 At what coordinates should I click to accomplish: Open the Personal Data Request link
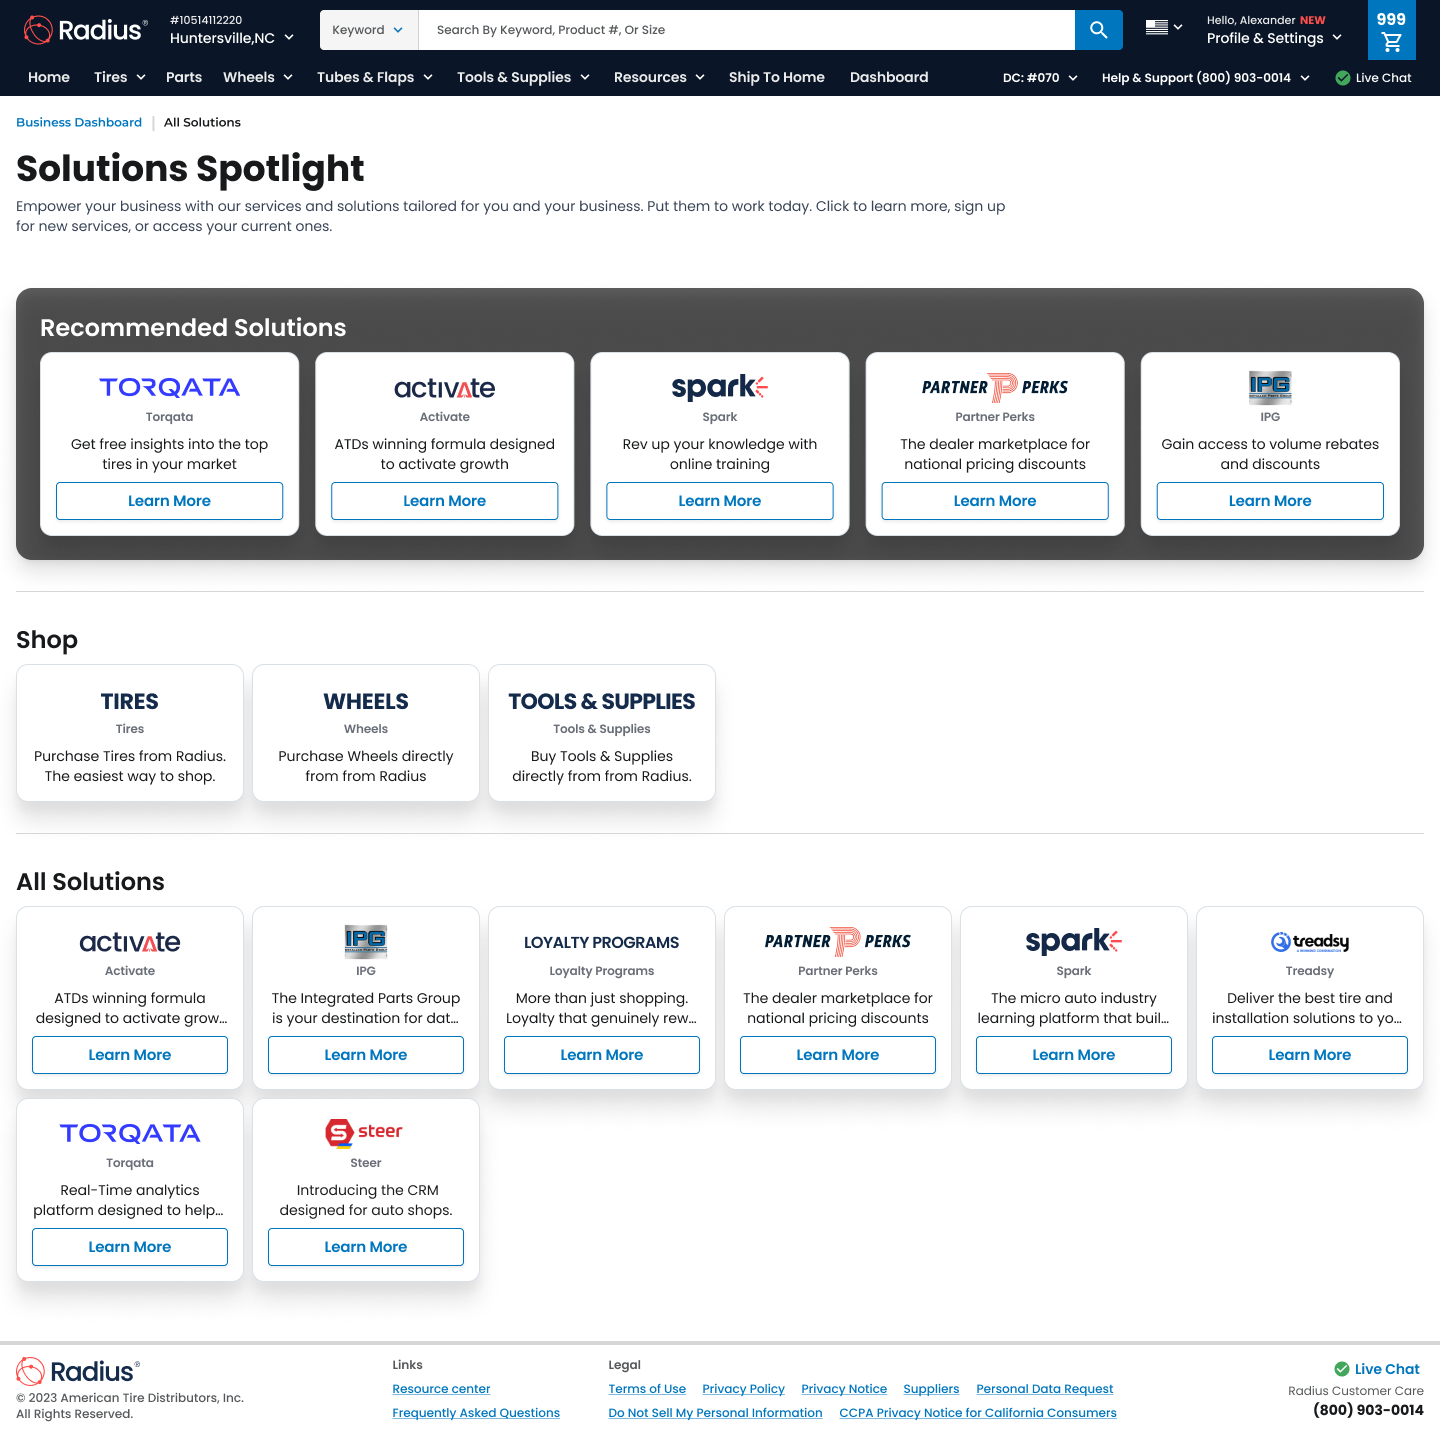coord(1044,1389)
